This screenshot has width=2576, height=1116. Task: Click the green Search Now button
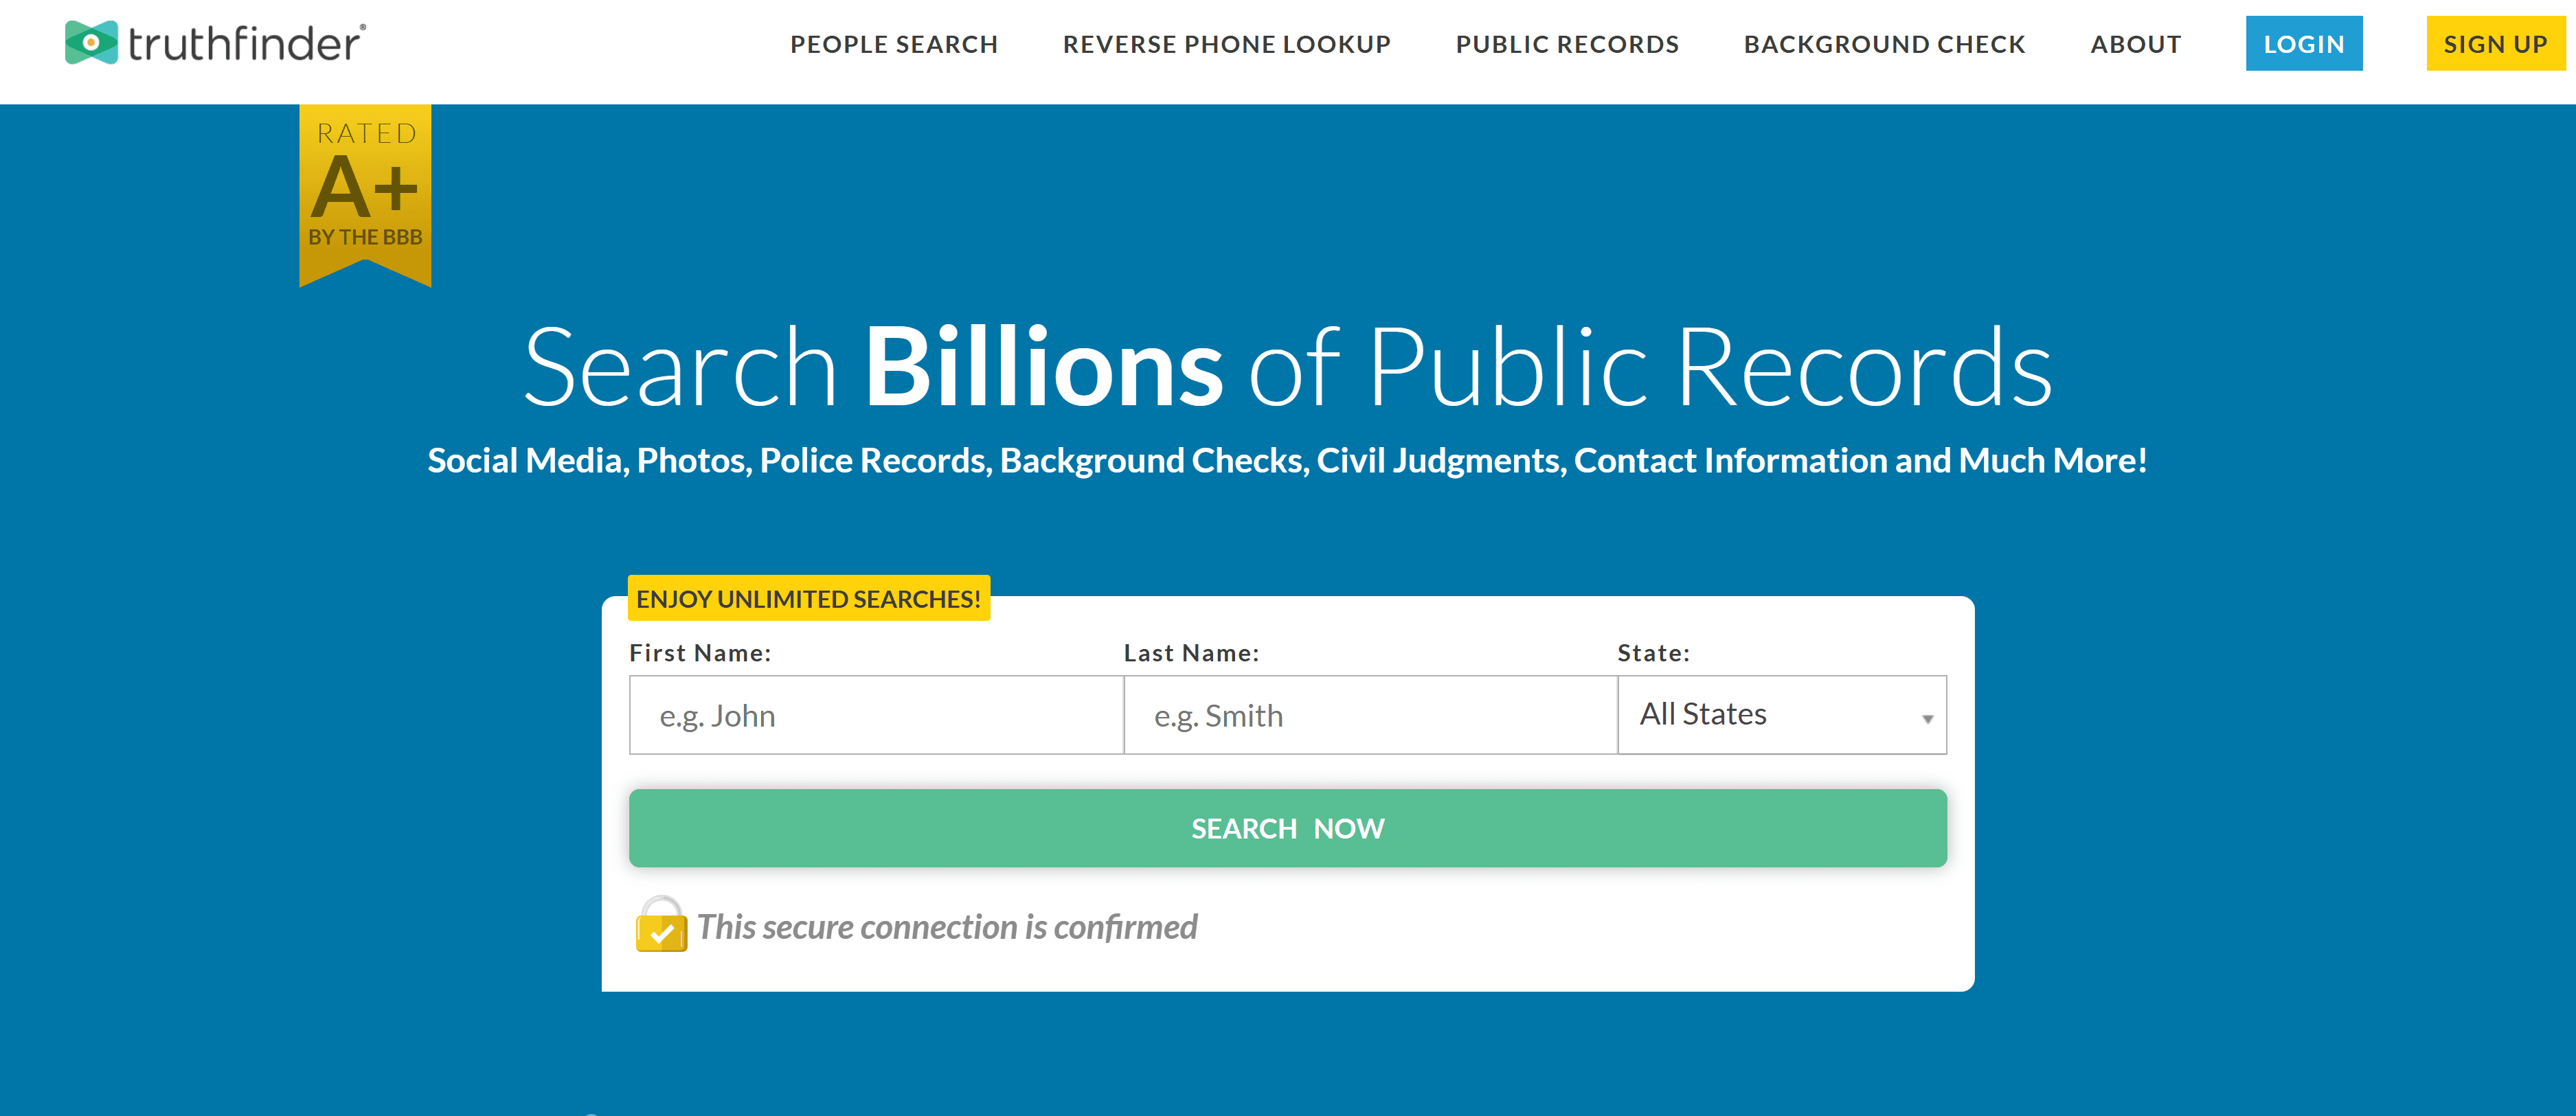click(x=1287, y=828)
